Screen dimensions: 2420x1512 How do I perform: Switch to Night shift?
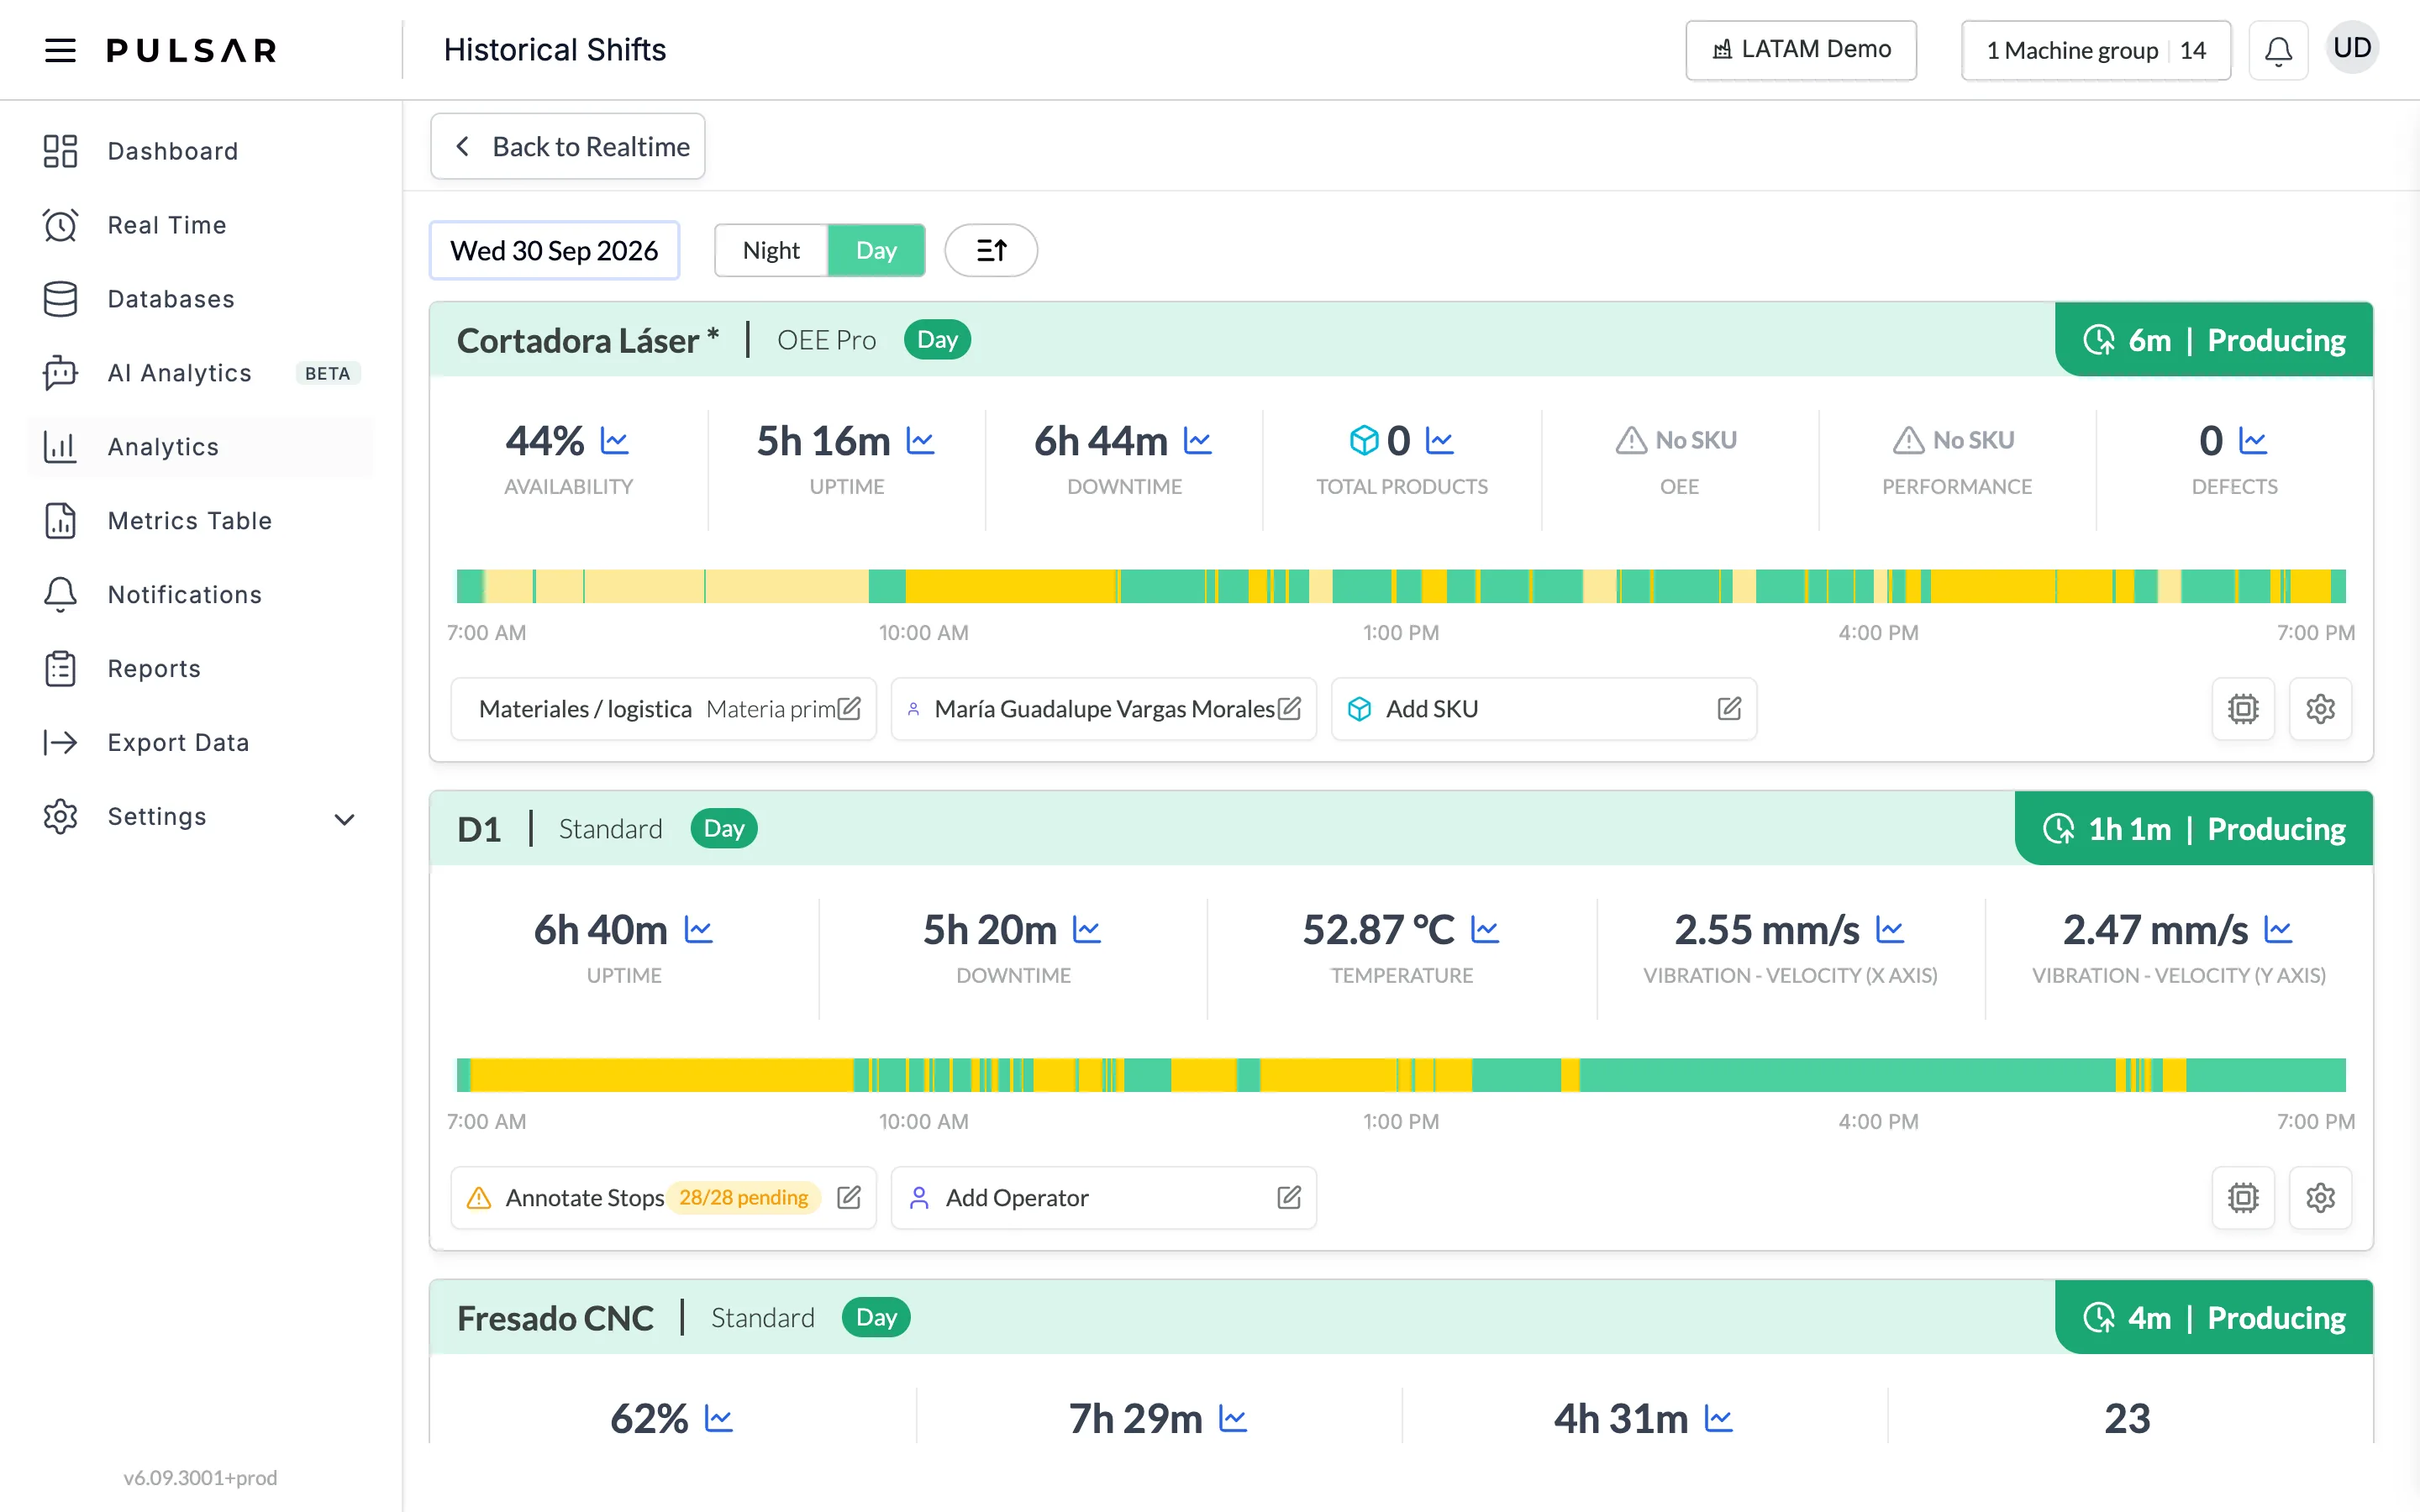tap(771, 250)
